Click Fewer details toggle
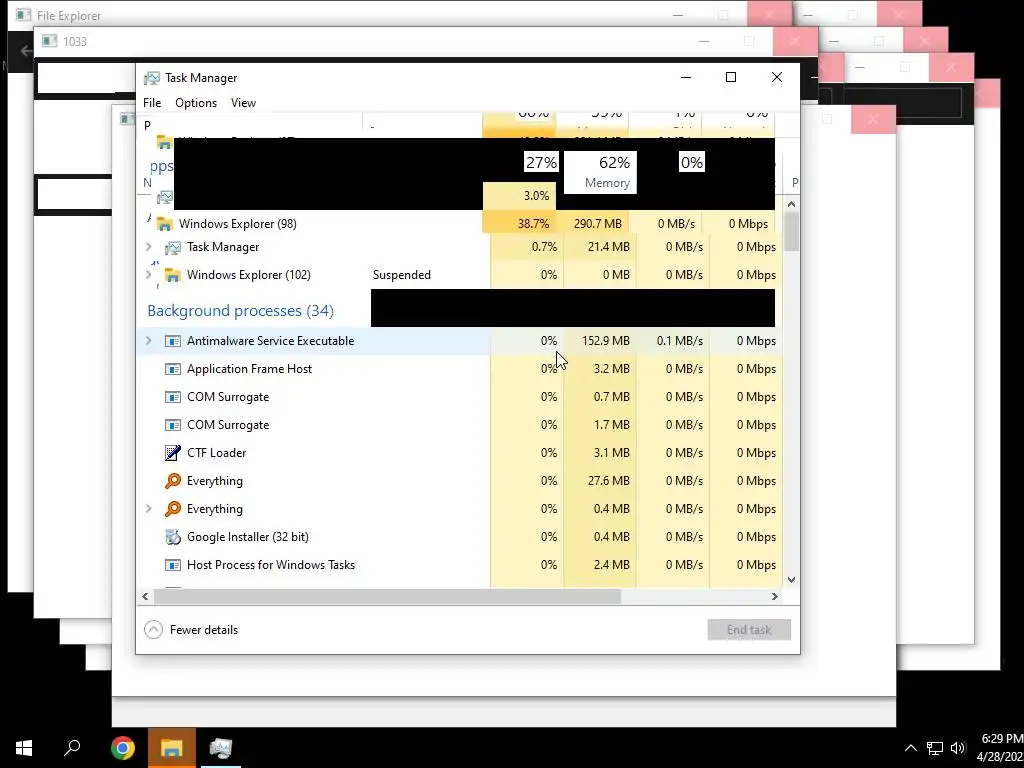Image resolution: width=1024 pixels, height=768 pixels. [191, 630]
